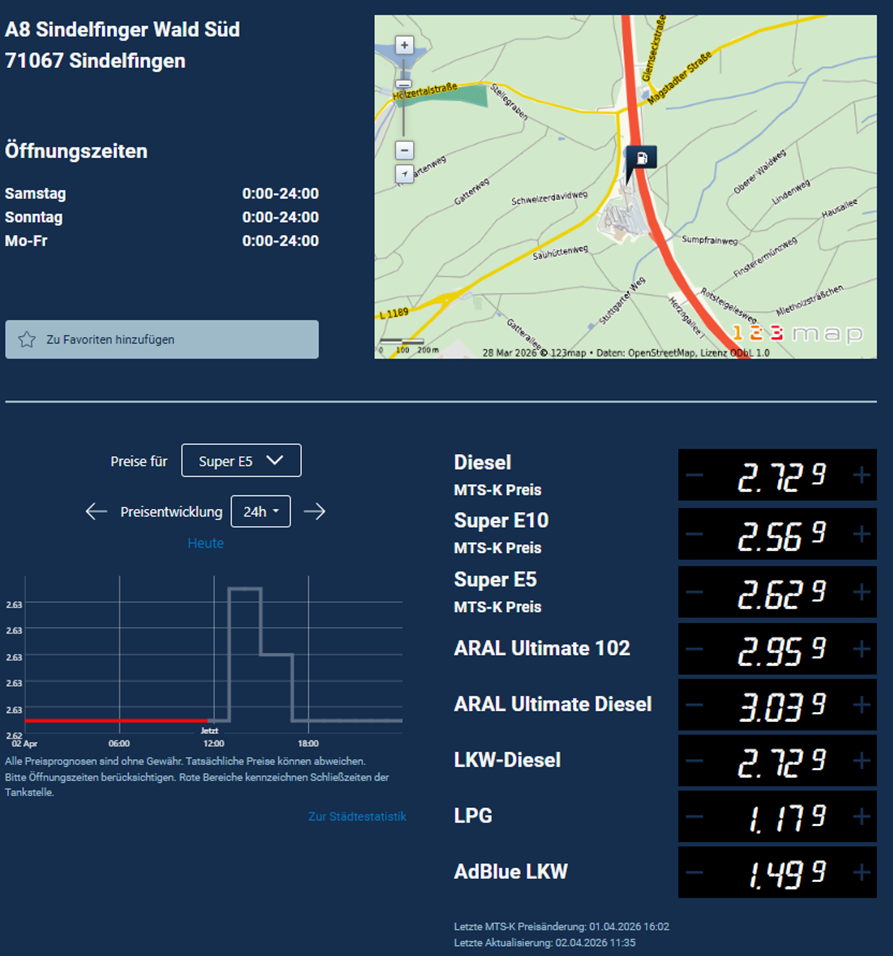Click the star icon for favorites
The width and height of the screenshot is (893, 956).
pos(27,340)
